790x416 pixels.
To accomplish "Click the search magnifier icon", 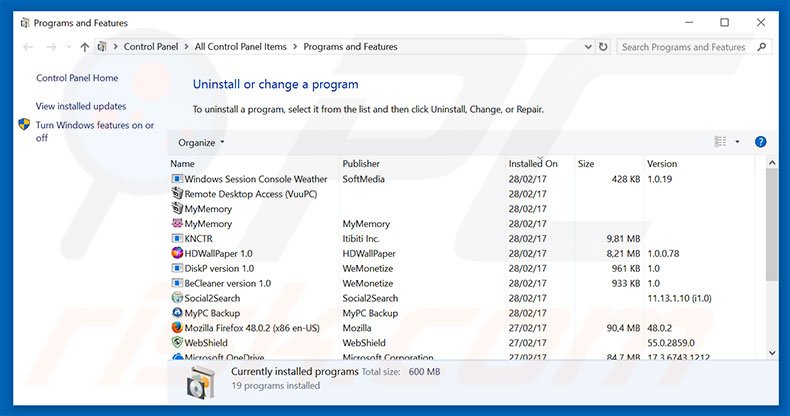I will pos(762,47).
